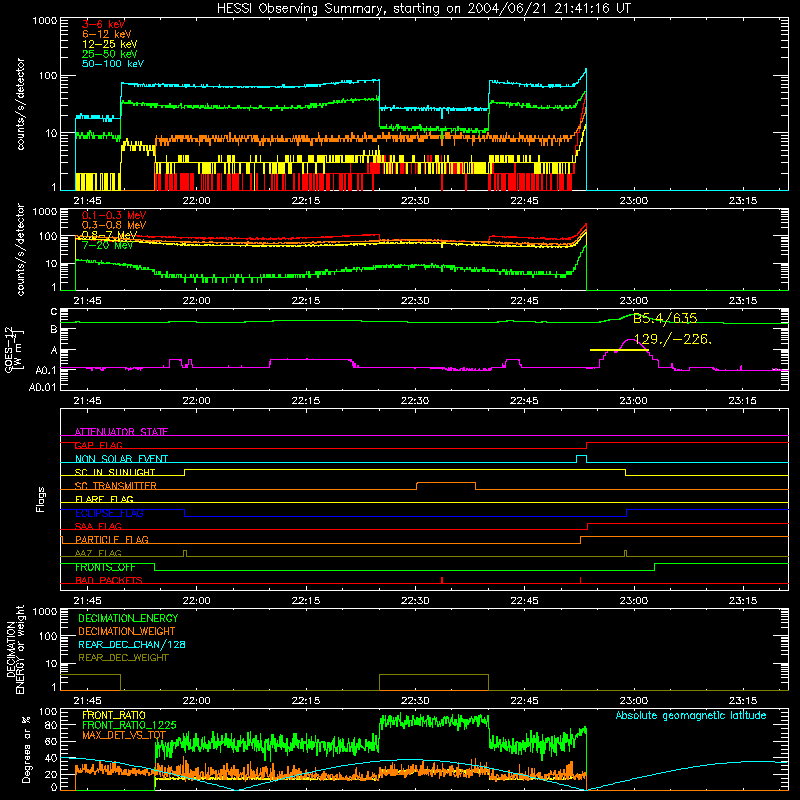This screenshot has width=800, height=800.
Task: Select the green 25-50 keV legend entry
Action: [110, 54]
